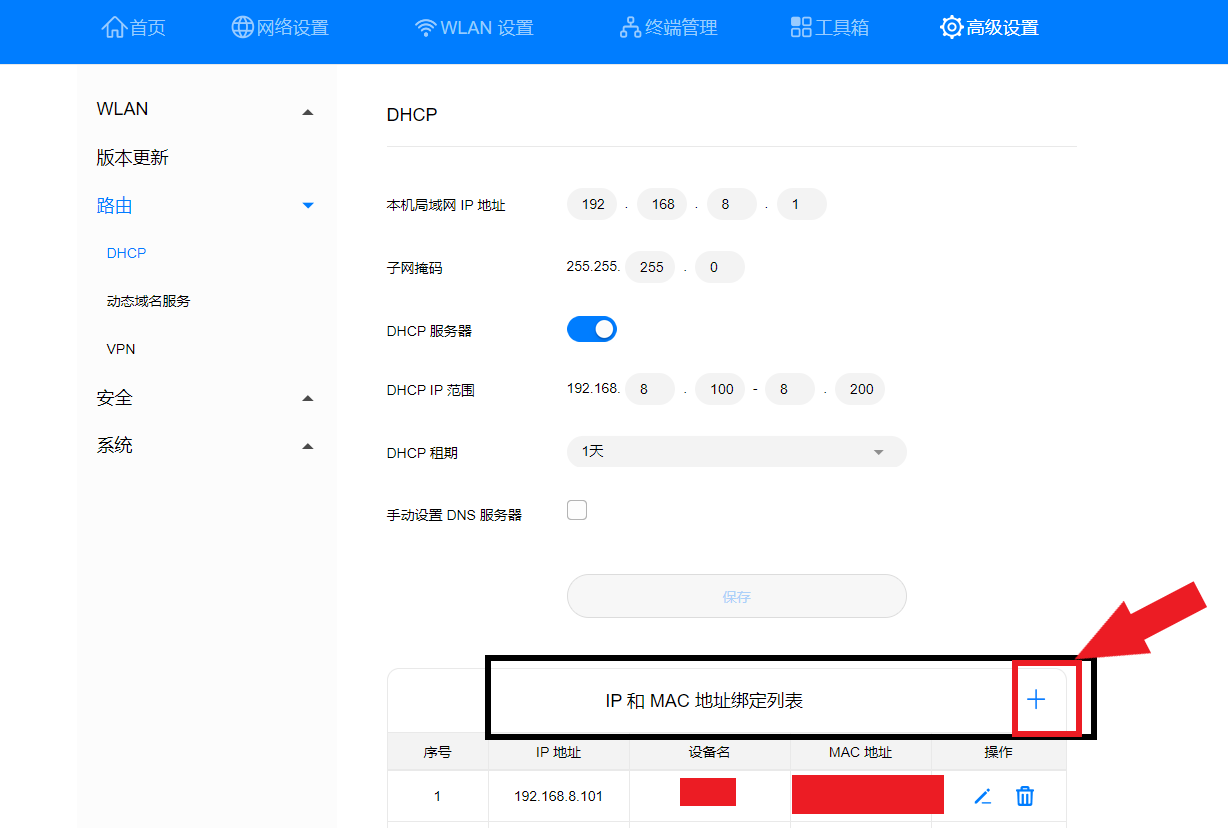Select 系统 in the sidebar
Screen dimensions: 1228x828
pyautogui.click(x=115, y=446)
